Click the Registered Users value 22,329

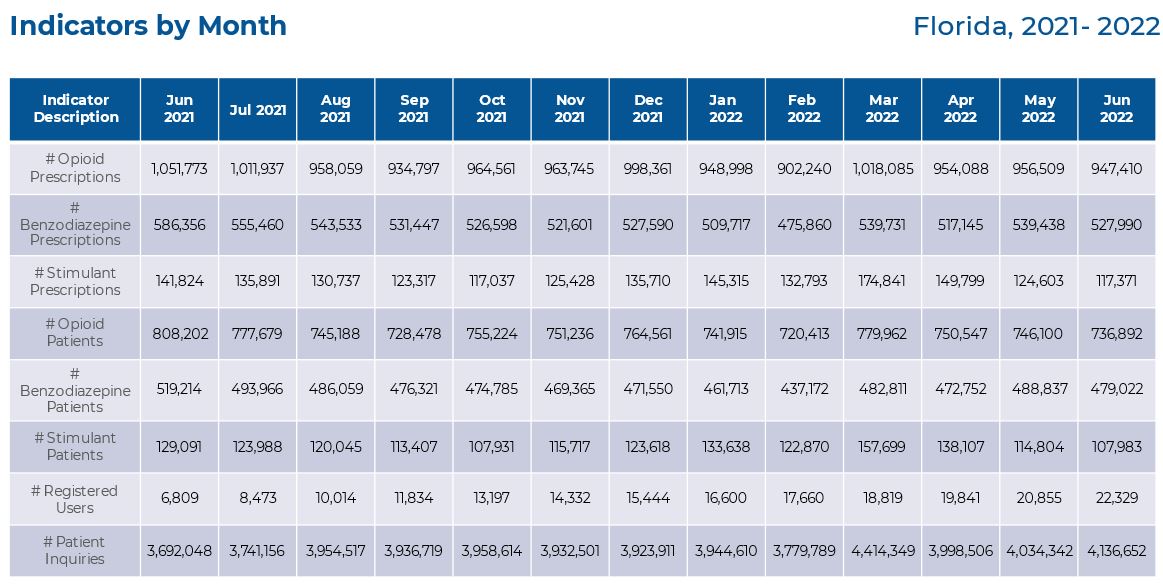[x=1116, y=499]
